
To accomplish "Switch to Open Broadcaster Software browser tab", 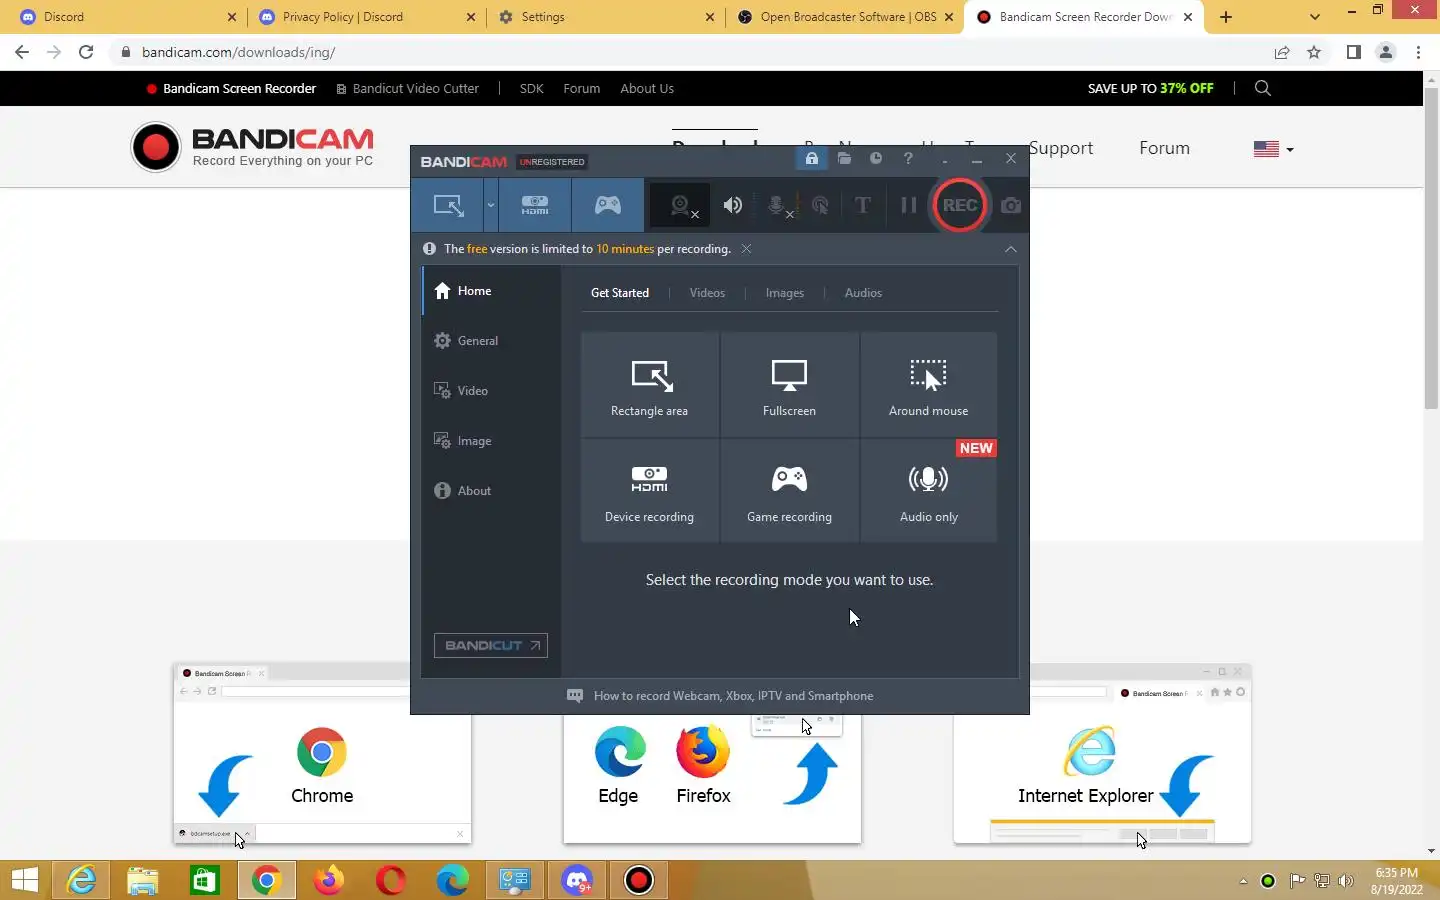I will (847, 17).
